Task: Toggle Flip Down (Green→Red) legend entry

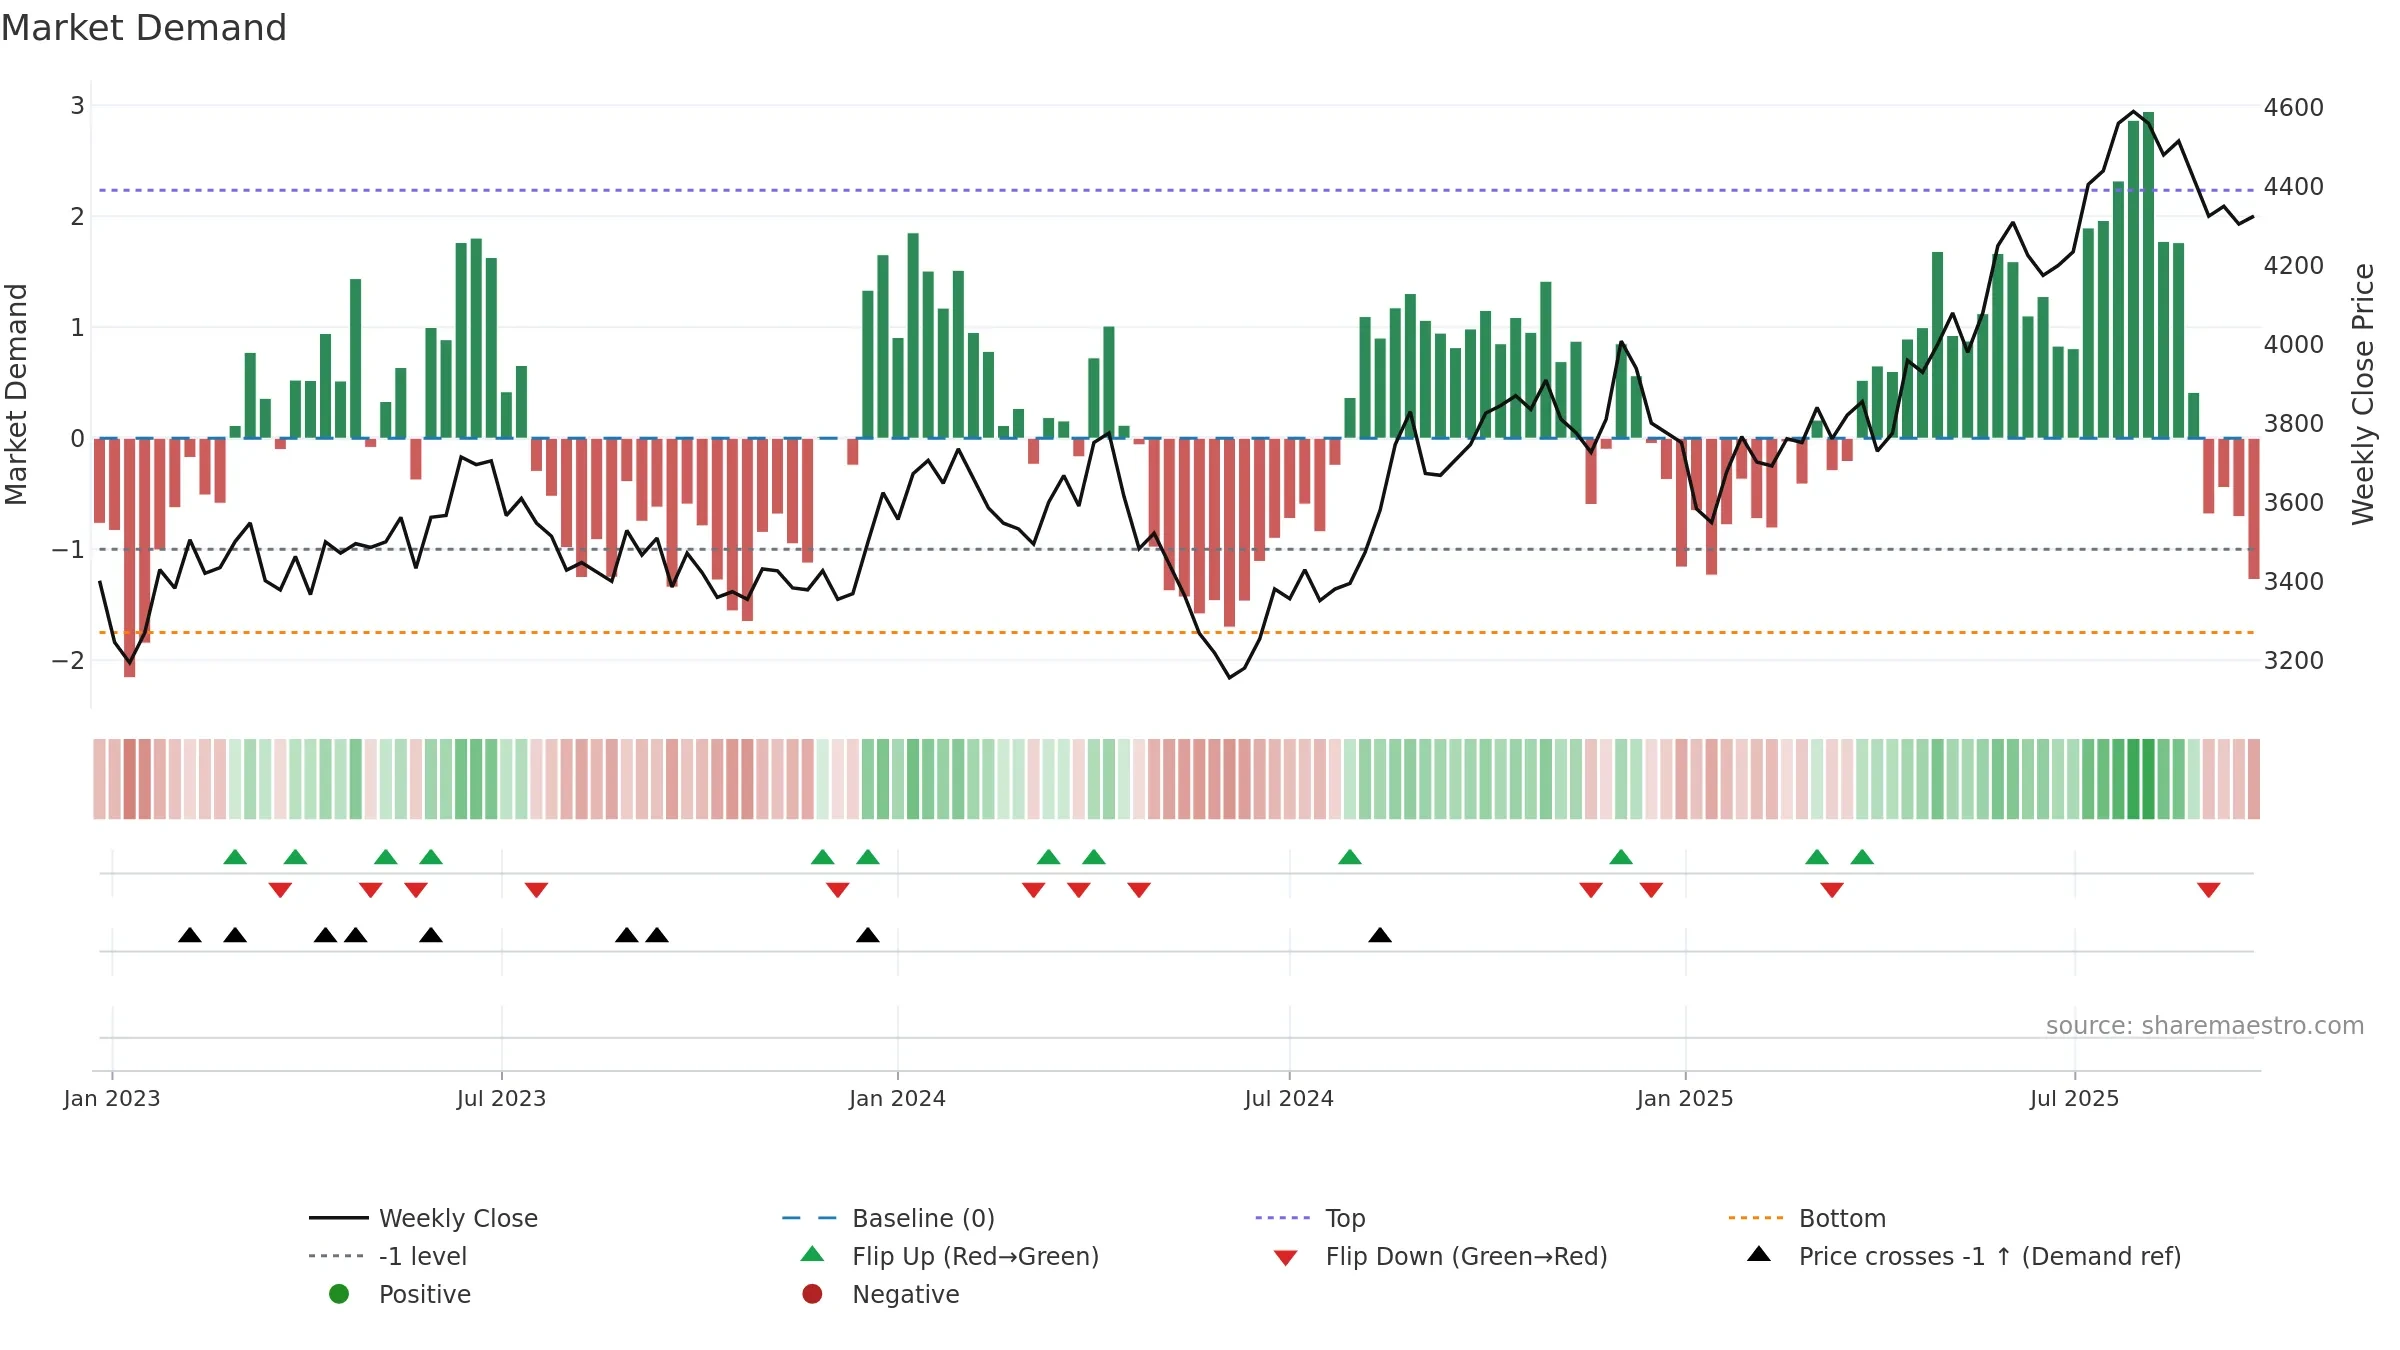Action: [1440, 1256]
